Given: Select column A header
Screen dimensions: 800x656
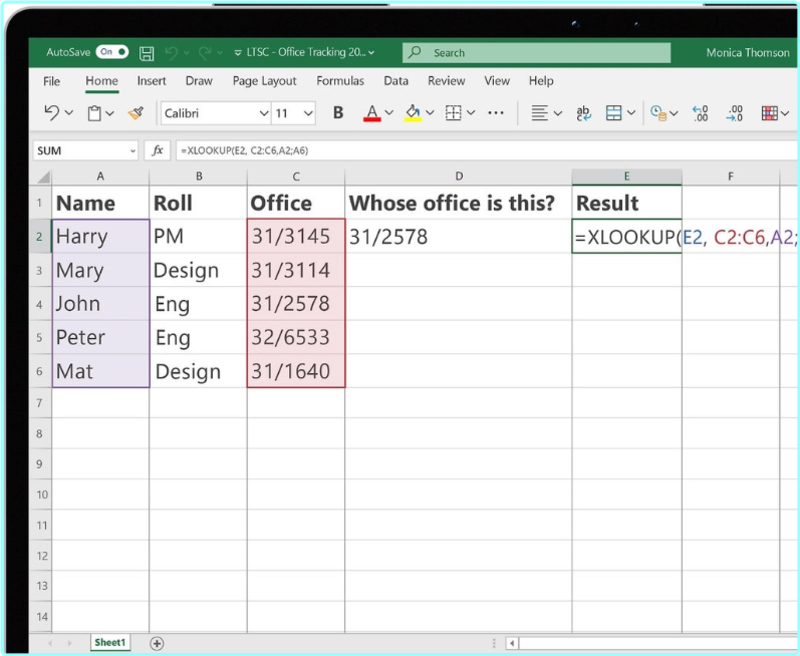Looking at the screenshot, I should (x=101, y=176).
